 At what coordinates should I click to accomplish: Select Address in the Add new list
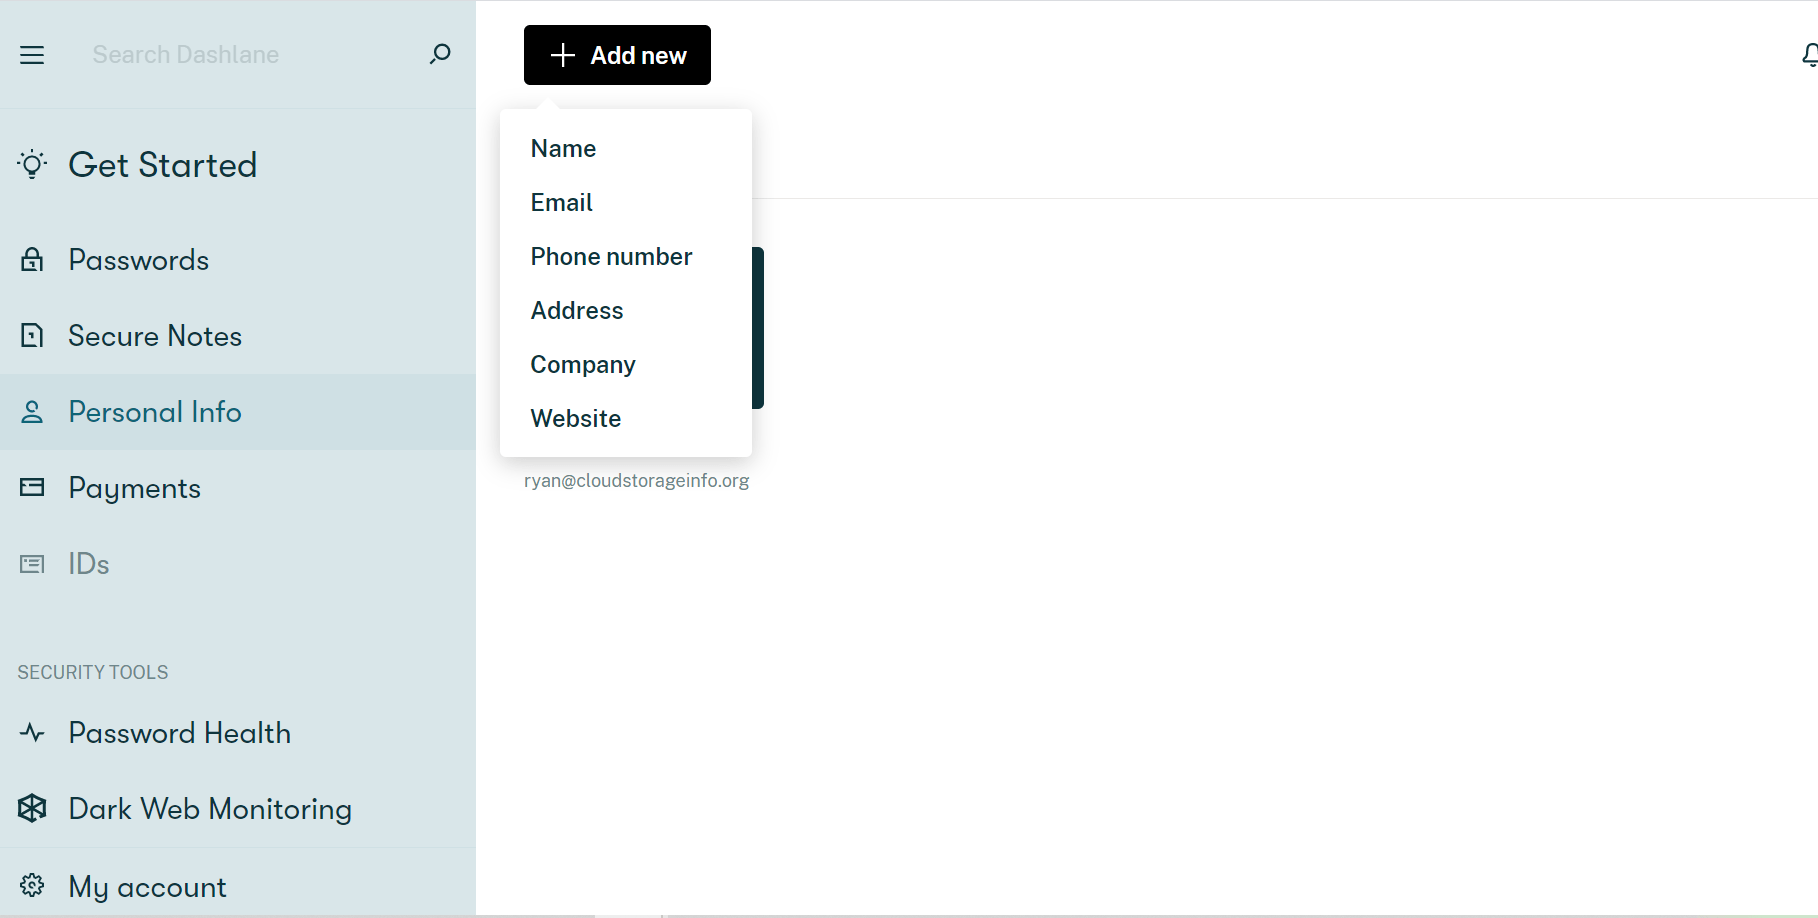577,310
